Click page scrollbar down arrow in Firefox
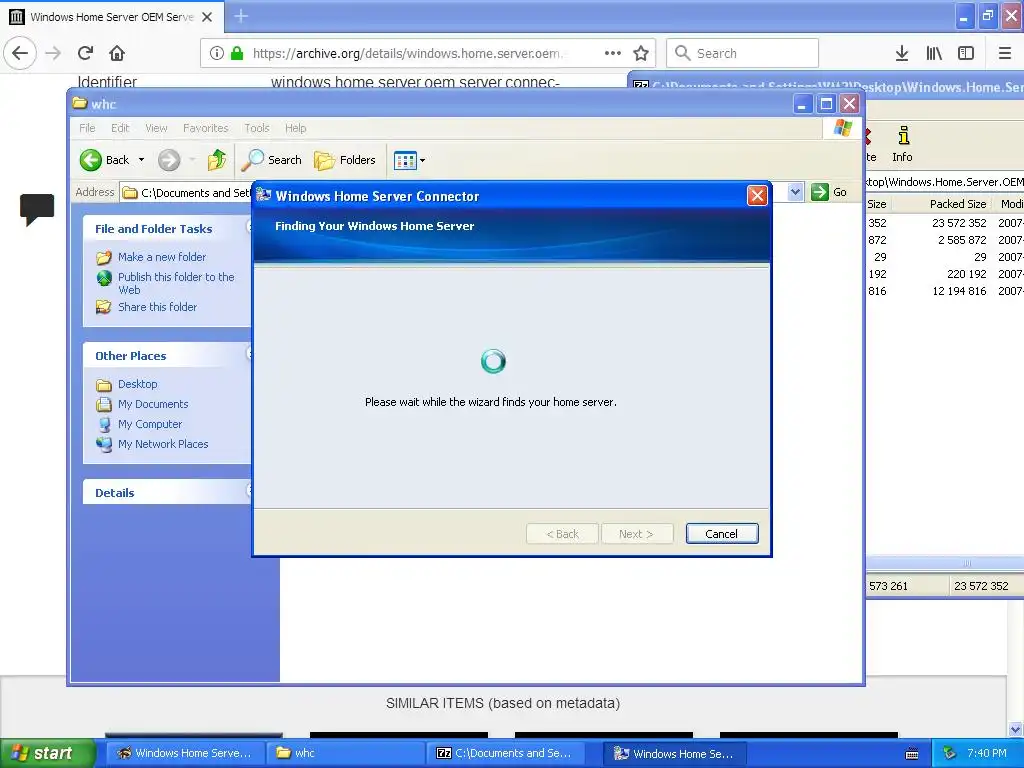The image size is (1024, 768). (1016, 729)
